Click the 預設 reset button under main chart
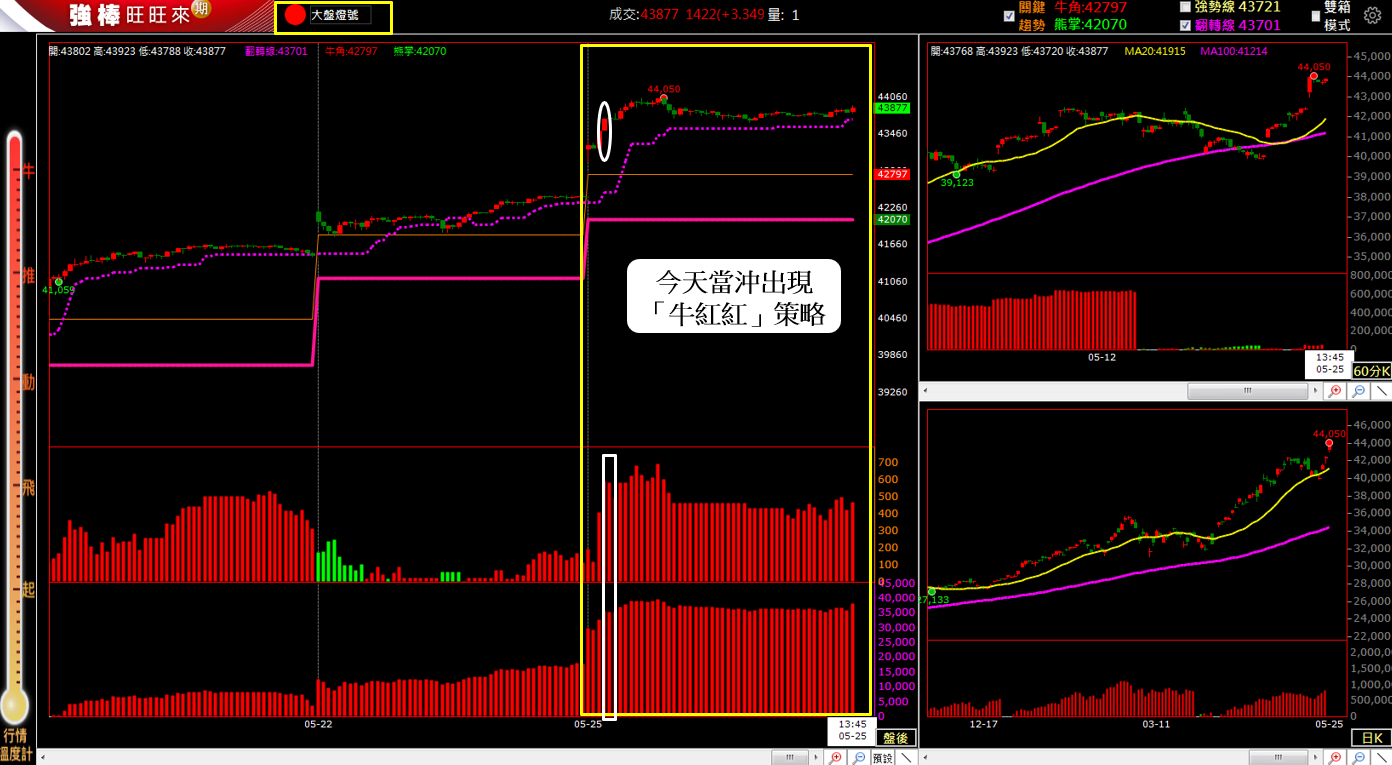This screenshot has height=765, width=1392. pos(882,758)
